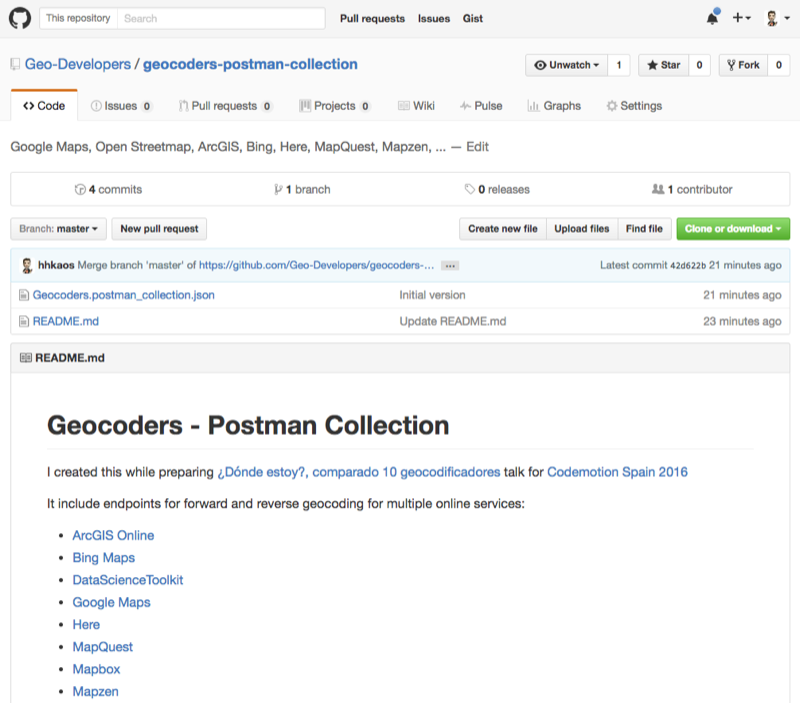Click the GitHub Octocat logo
The image size is (800, 703).
click(20, 18)
